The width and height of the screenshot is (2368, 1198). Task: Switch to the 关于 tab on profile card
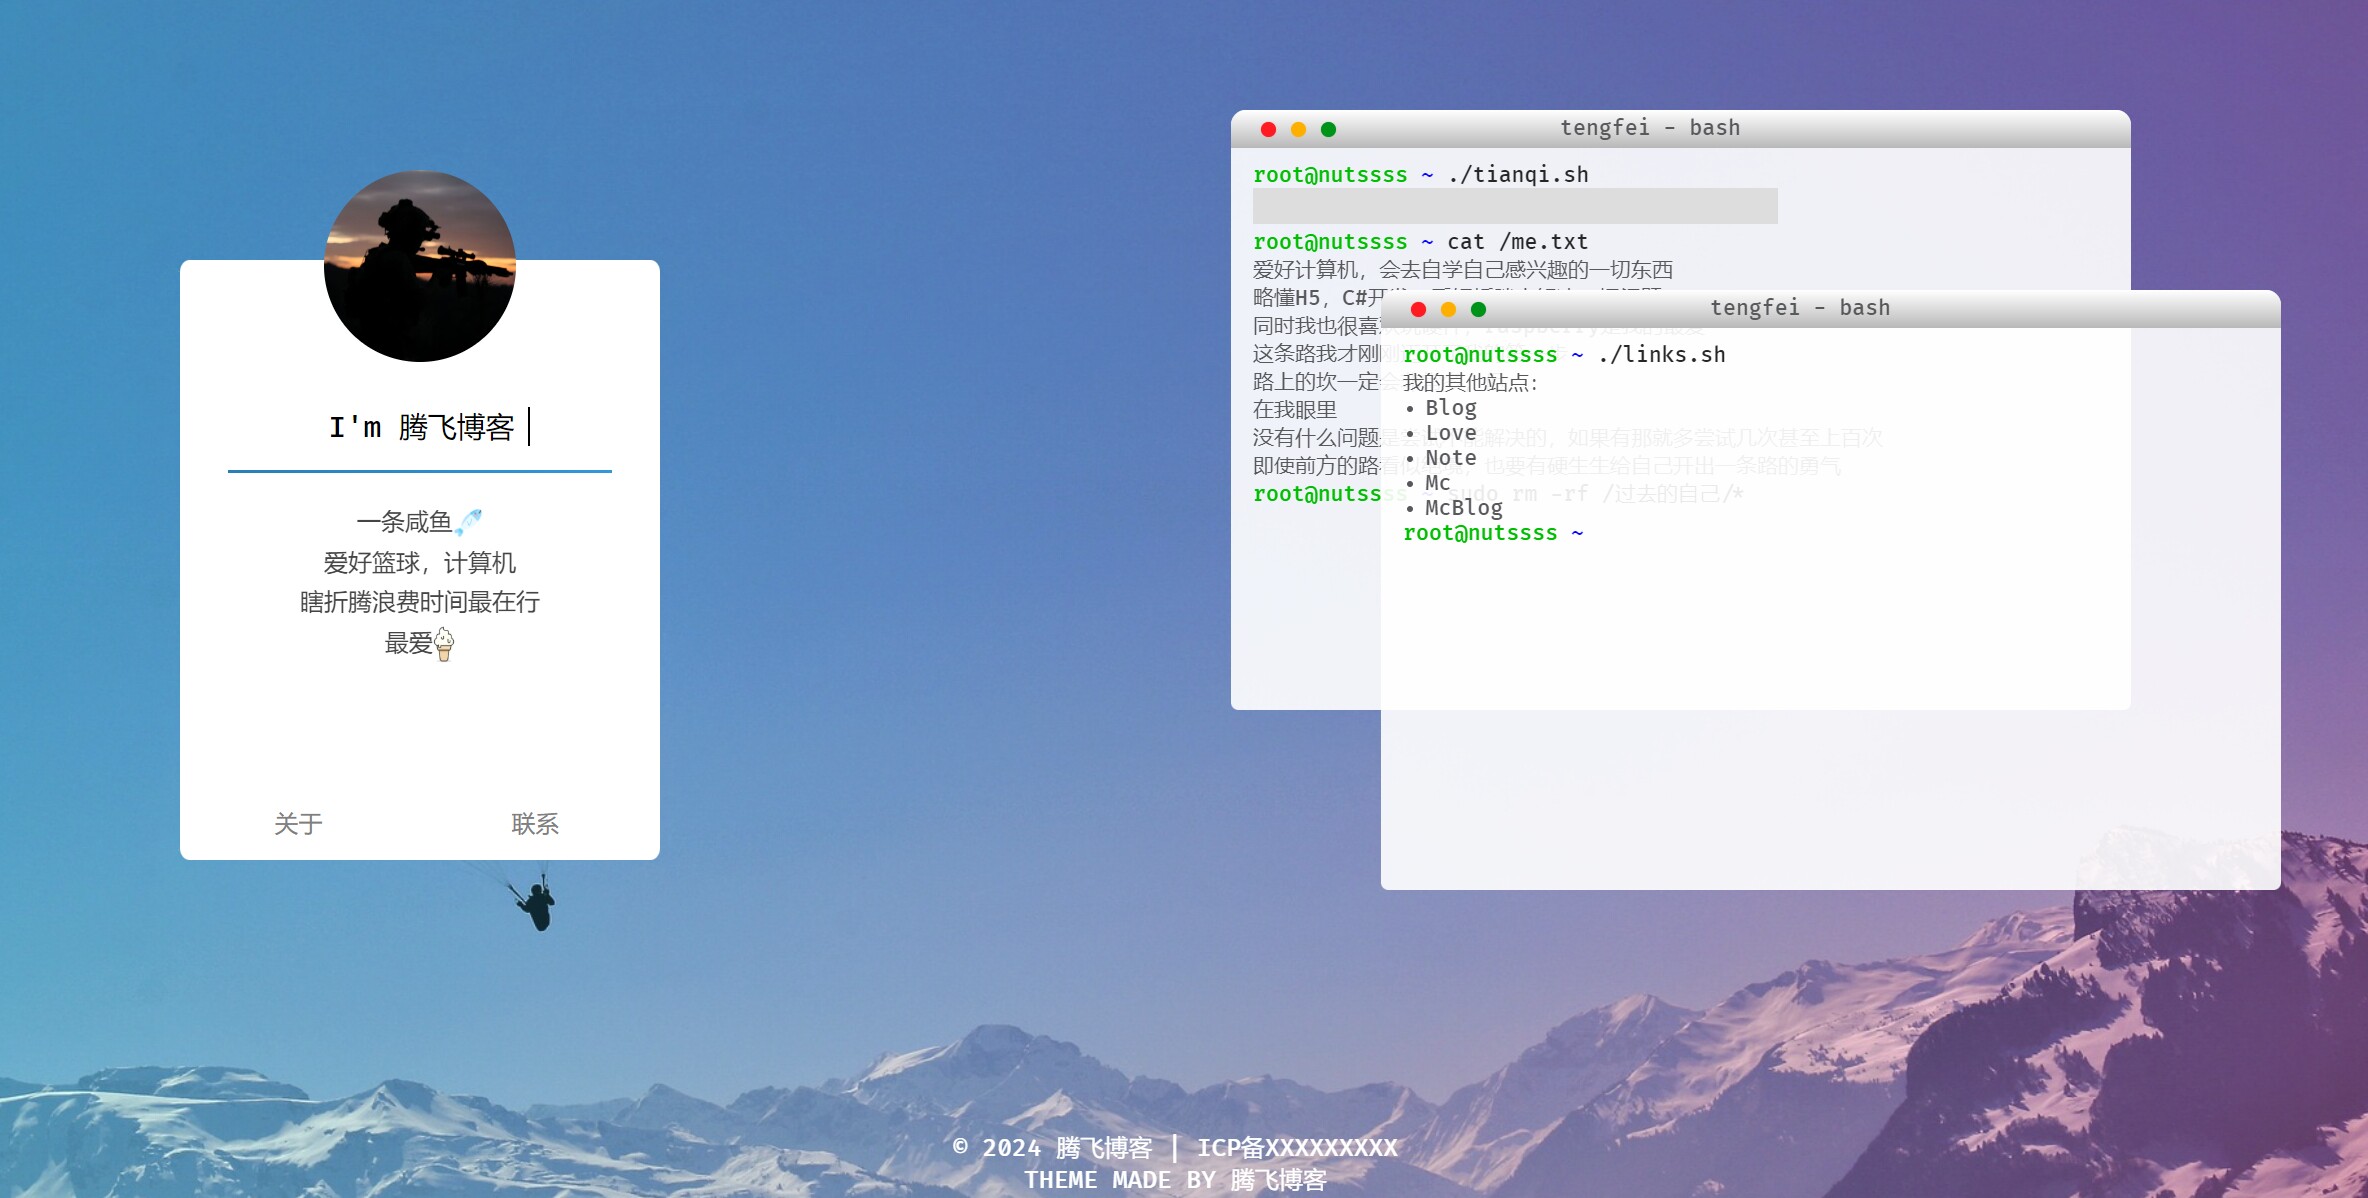298,824
